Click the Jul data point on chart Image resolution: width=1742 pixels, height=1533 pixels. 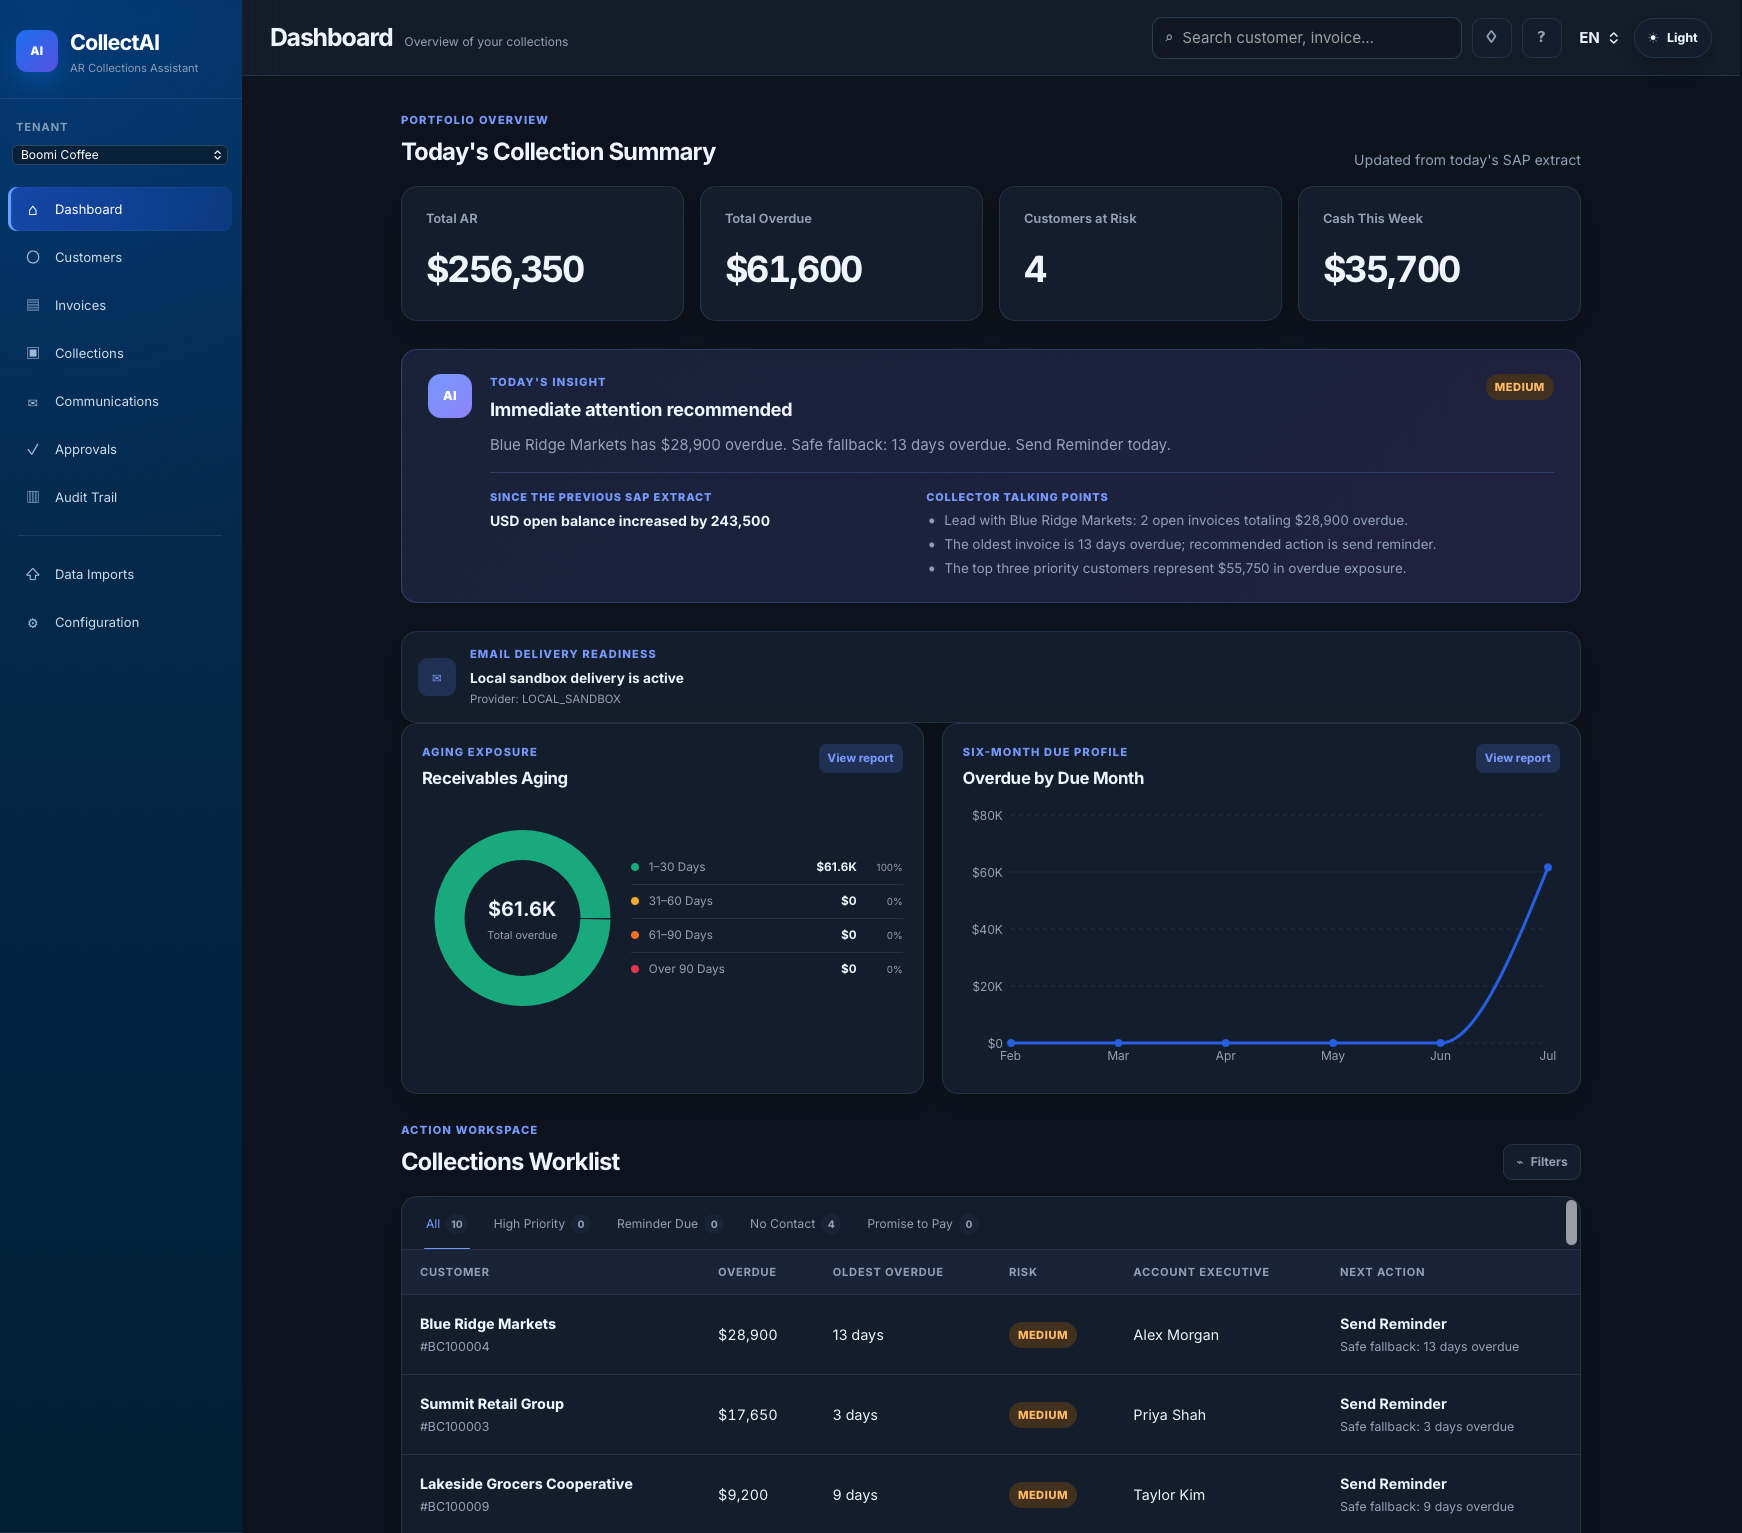[x=1547, y=867]
